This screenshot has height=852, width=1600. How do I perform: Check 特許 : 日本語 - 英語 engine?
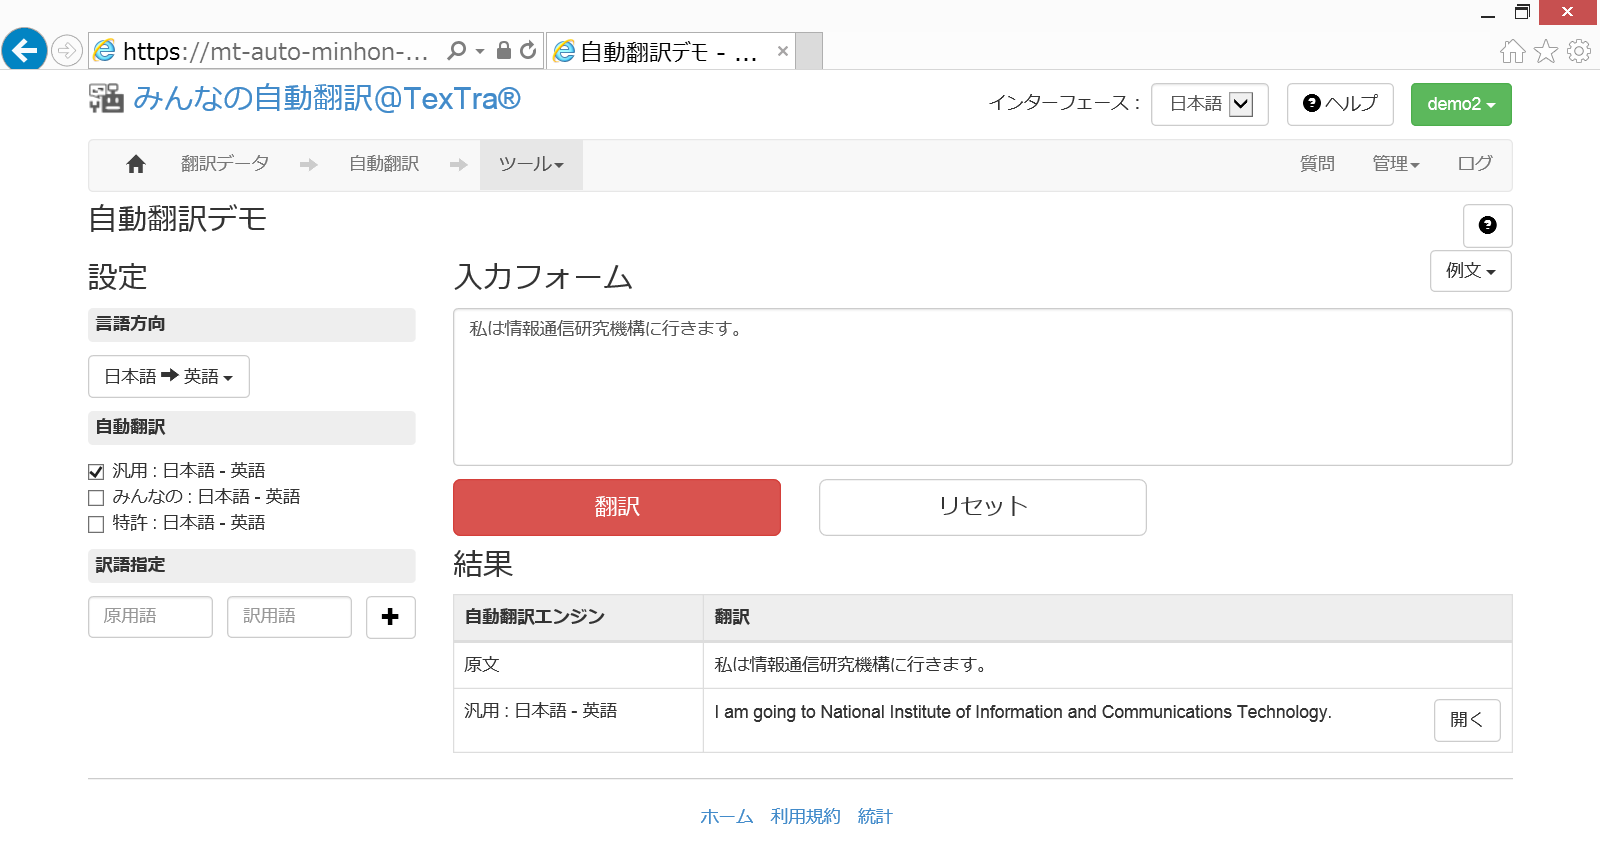96,524
